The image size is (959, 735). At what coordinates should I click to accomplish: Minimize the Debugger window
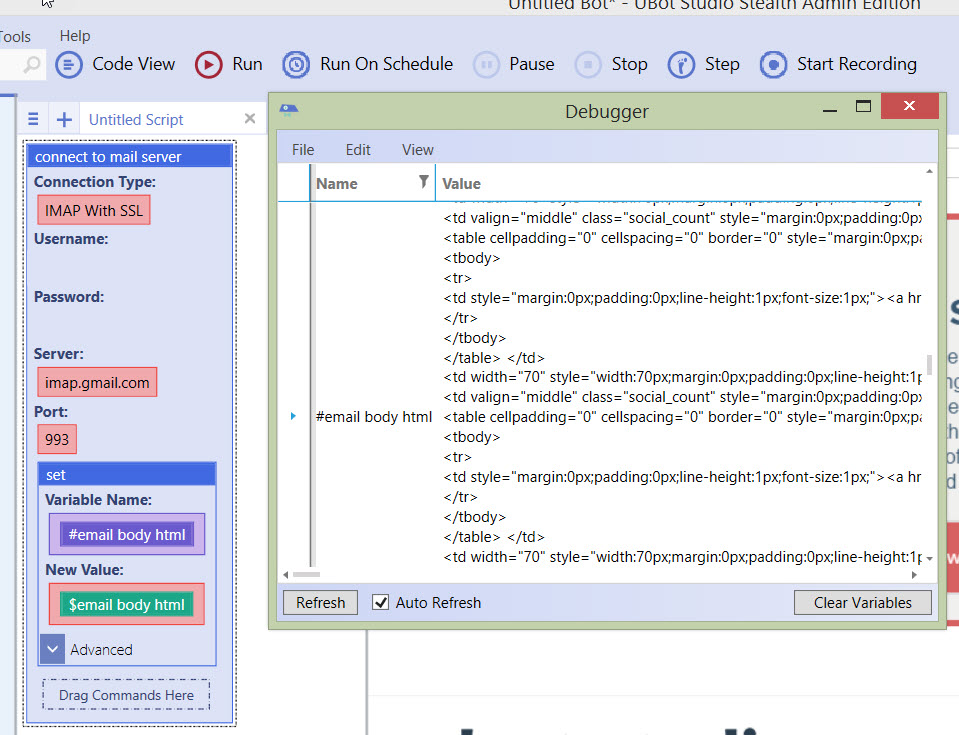[x=830, y=110]
